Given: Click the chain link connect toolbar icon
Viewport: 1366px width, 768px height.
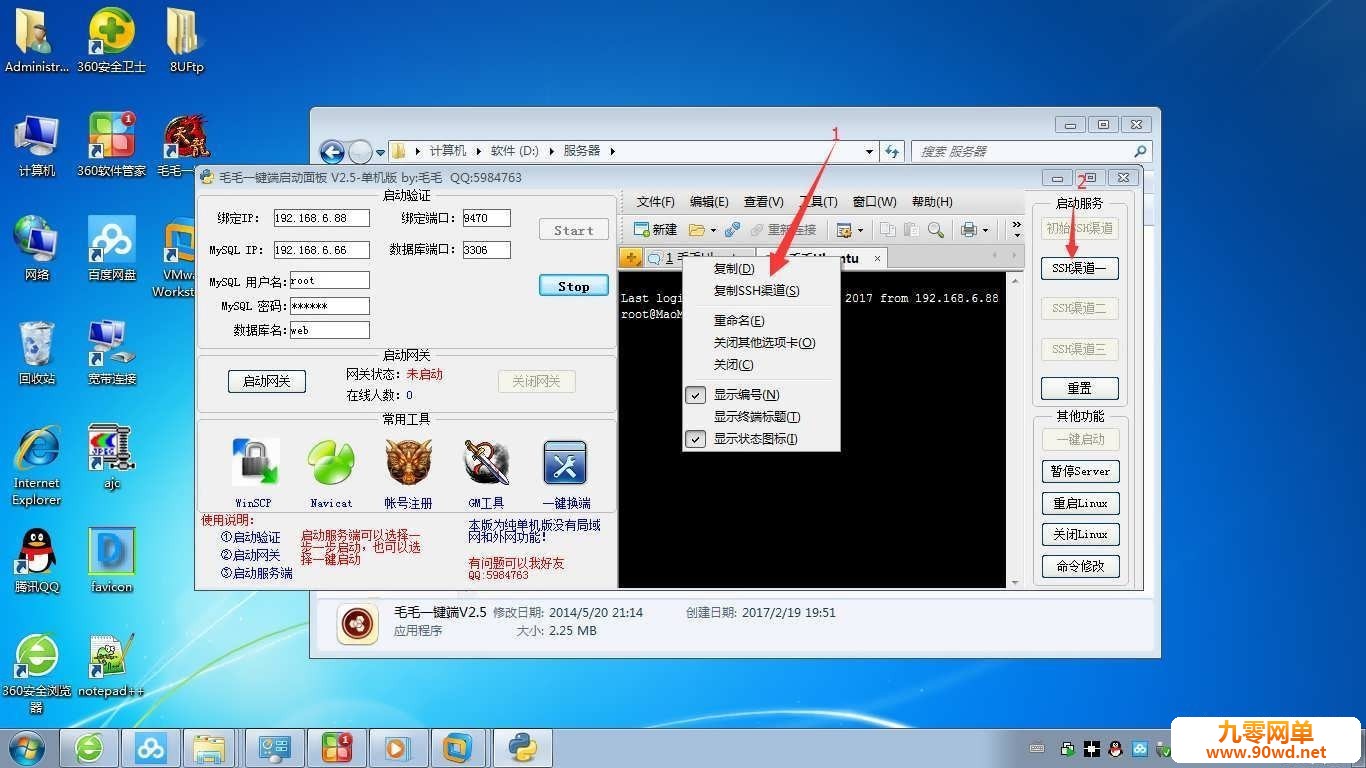Looking at the screenshot, I should point(733,229).
